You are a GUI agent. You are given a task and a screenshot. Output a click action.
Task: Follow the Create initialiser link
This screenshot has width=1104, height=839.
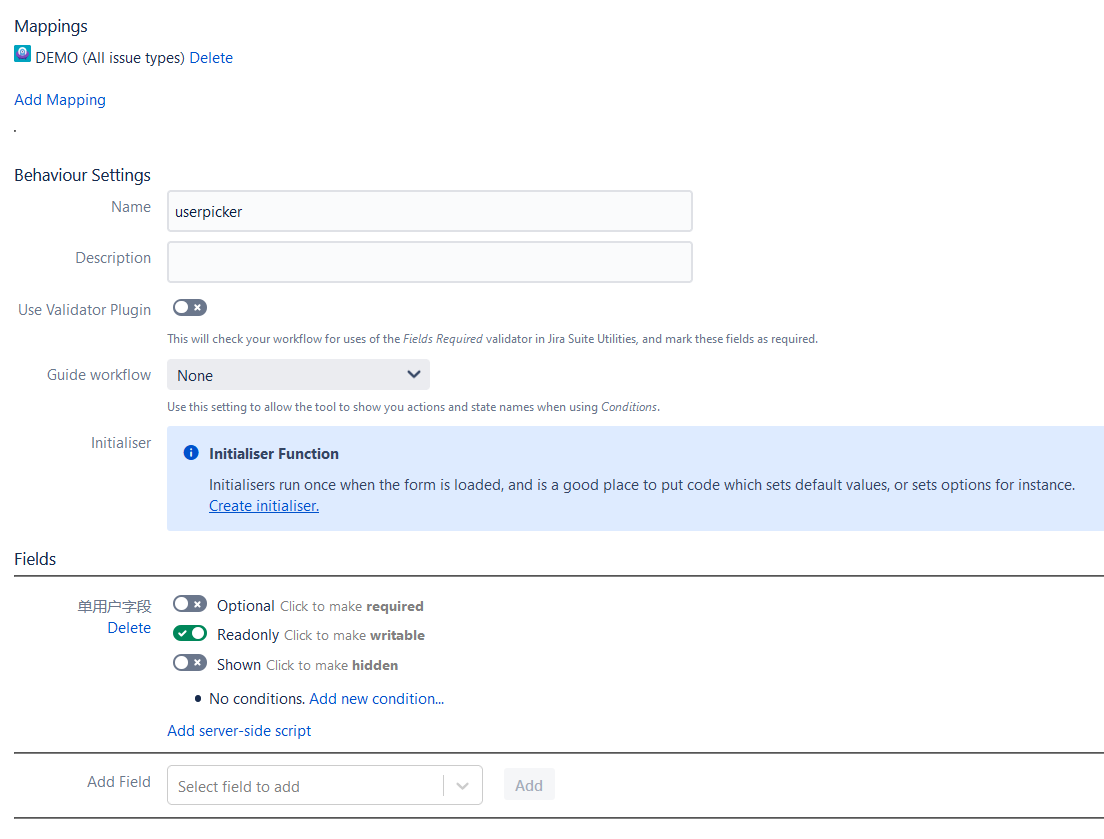tap(264, 506)
